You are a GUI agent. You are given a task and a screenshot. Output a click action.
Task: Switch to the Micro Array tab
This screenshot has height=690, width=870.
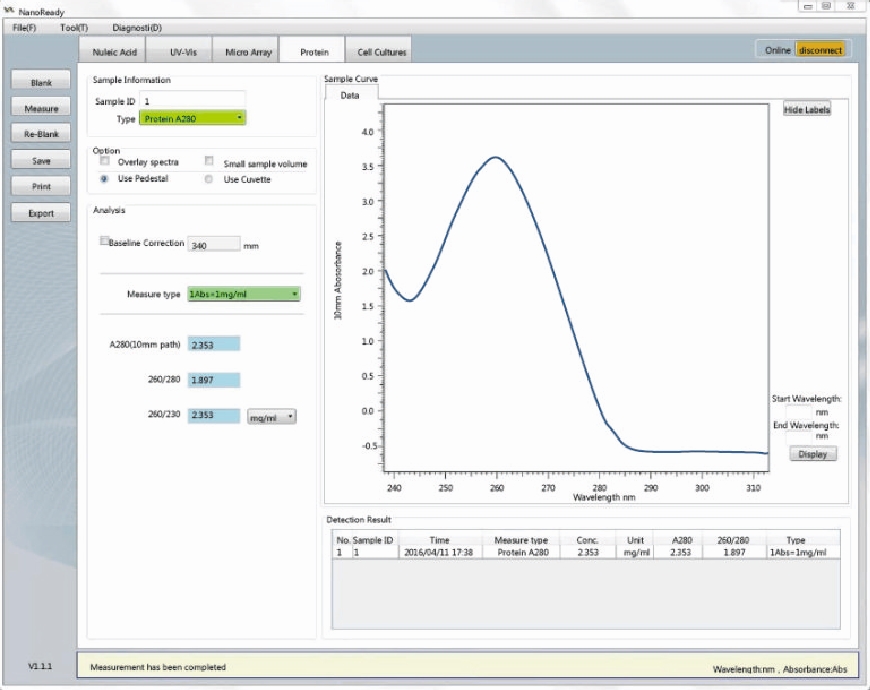pos(248,52)
